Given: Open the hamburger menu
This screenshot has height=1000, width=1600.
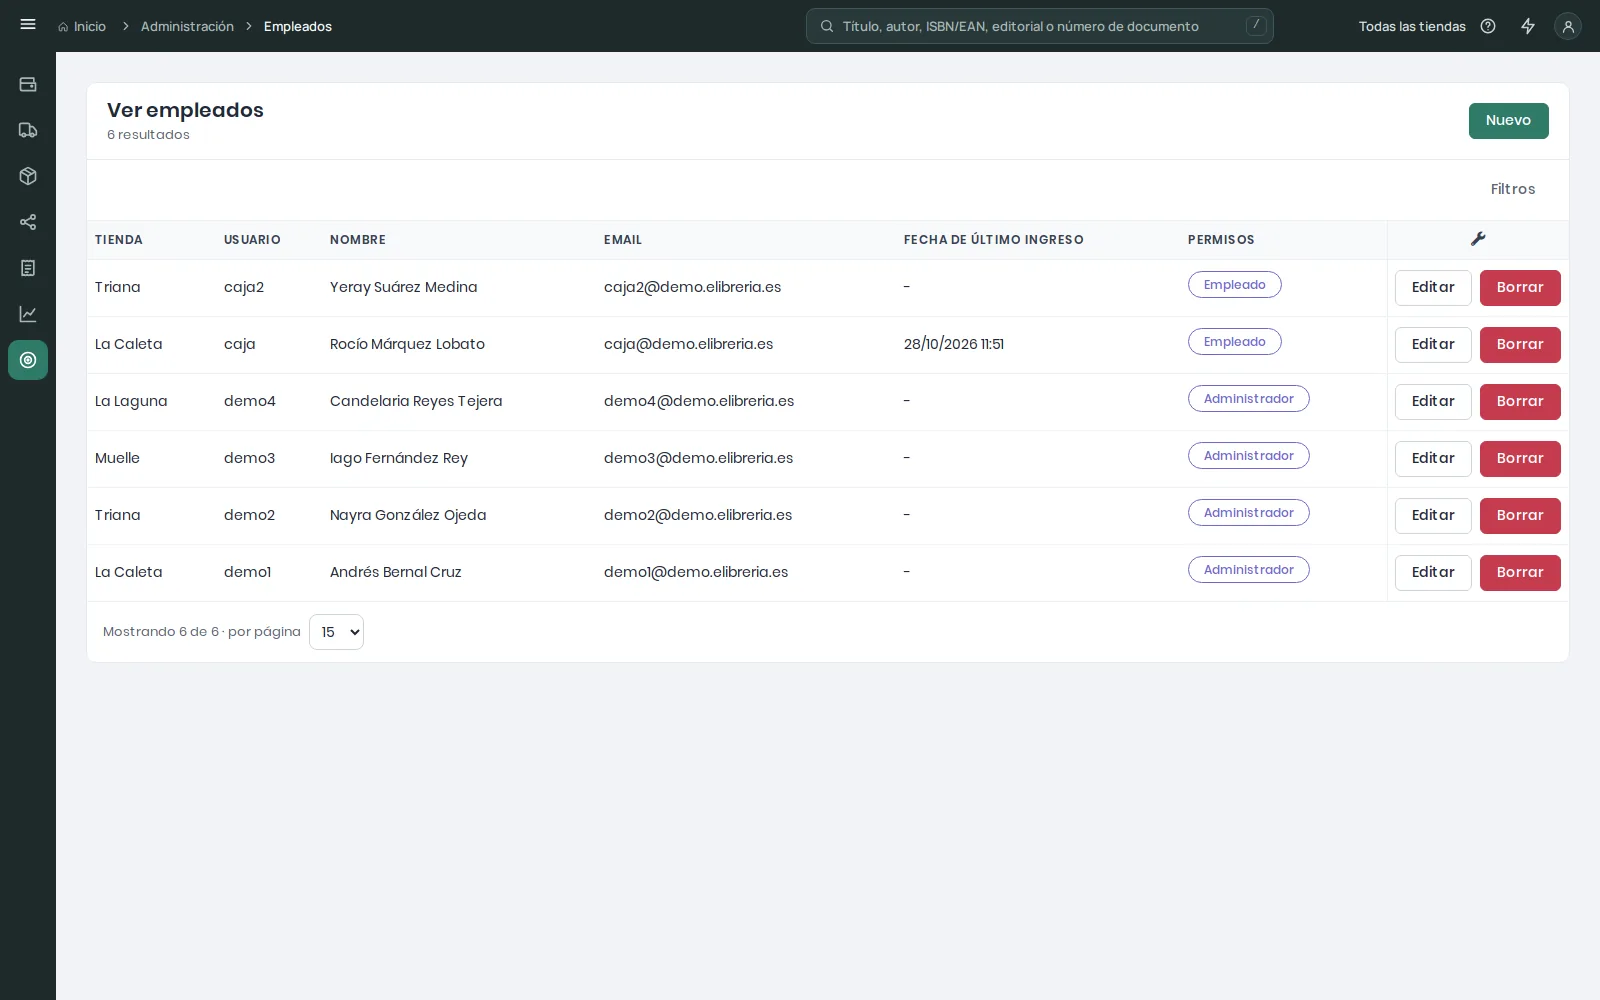Looking at the screenshot, I should 28,25.
